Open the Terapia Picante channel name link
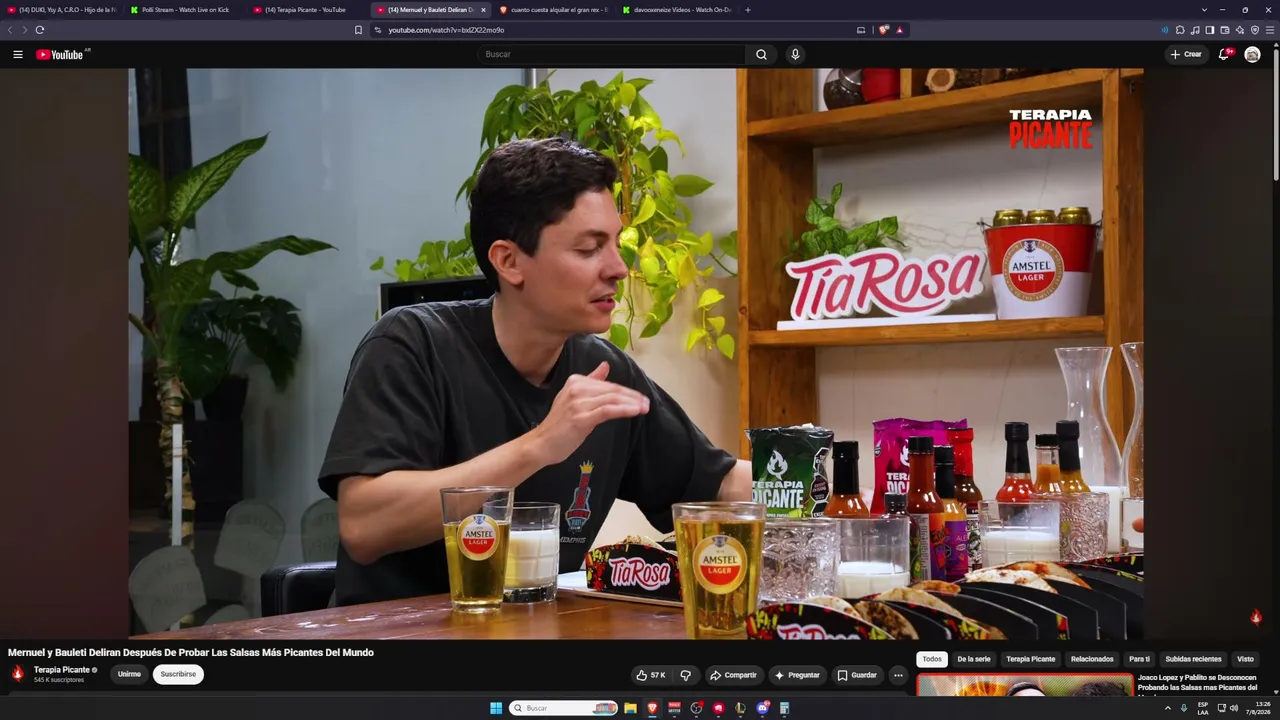Viewport: 1280px width, 720px height. (62, 670)
